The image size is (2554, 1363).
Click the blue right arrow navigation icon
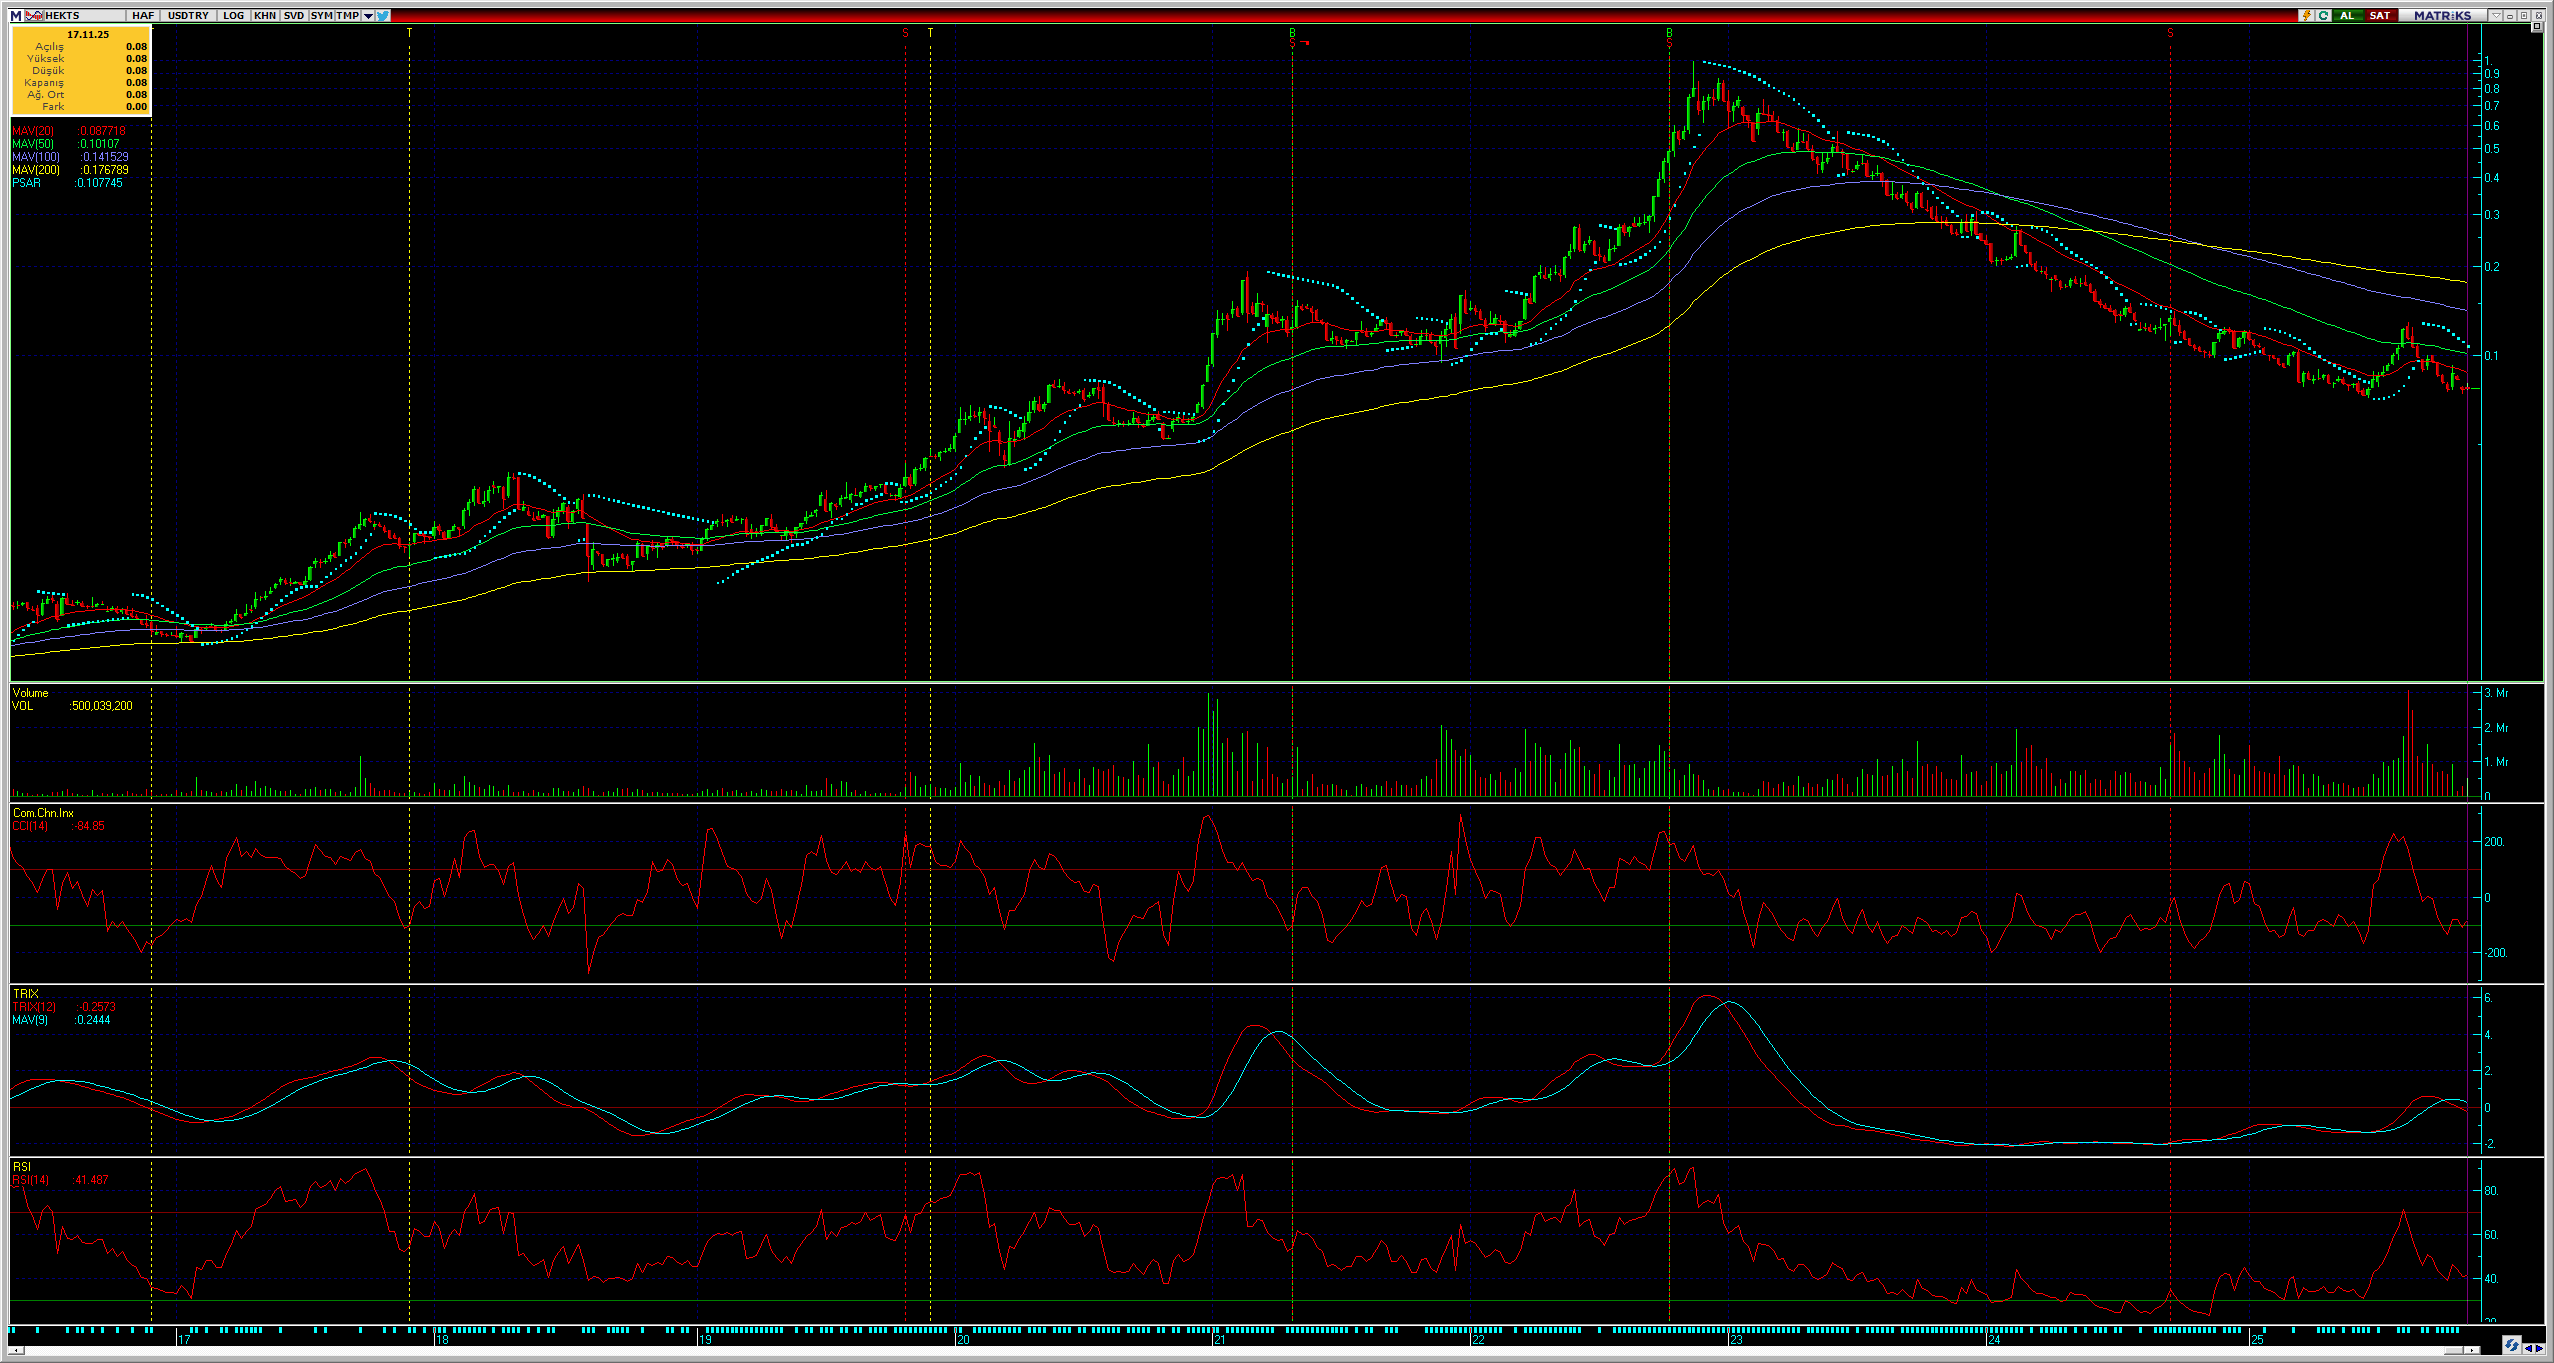coord(2539,1348)
